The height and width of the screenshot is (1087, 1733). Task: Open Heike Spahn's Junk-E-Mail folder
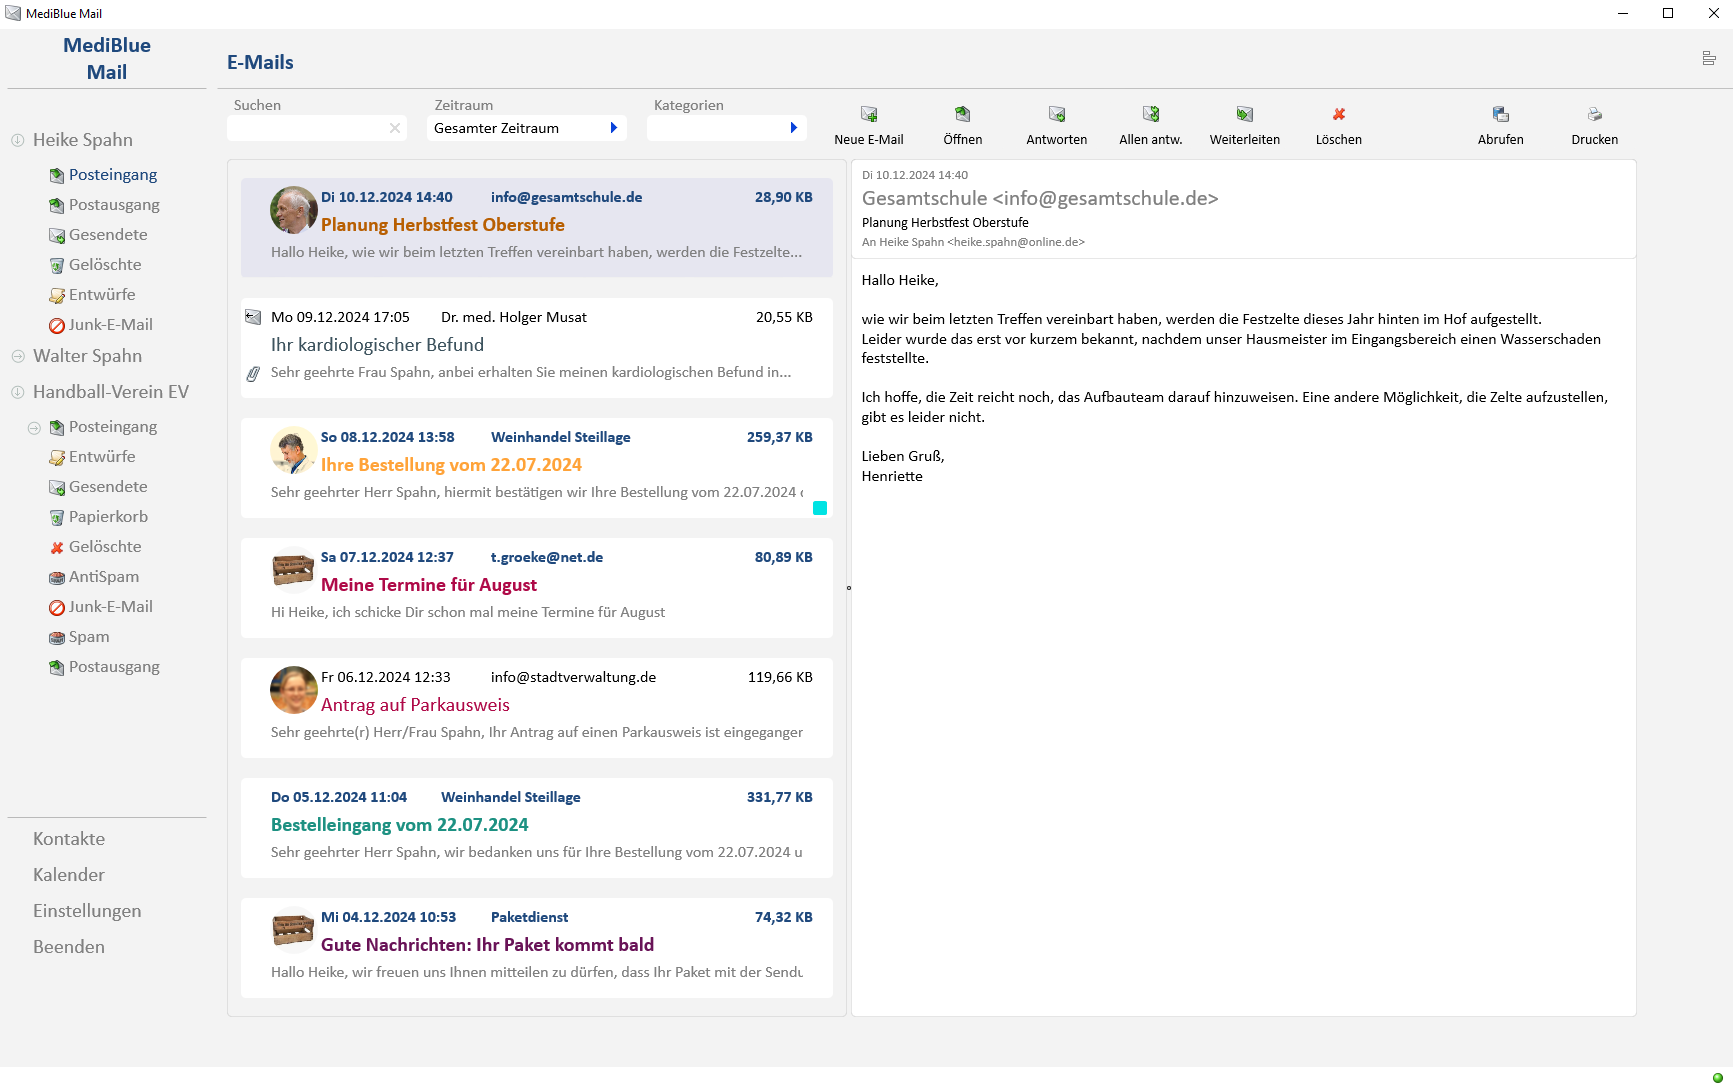tap(110, 325)
